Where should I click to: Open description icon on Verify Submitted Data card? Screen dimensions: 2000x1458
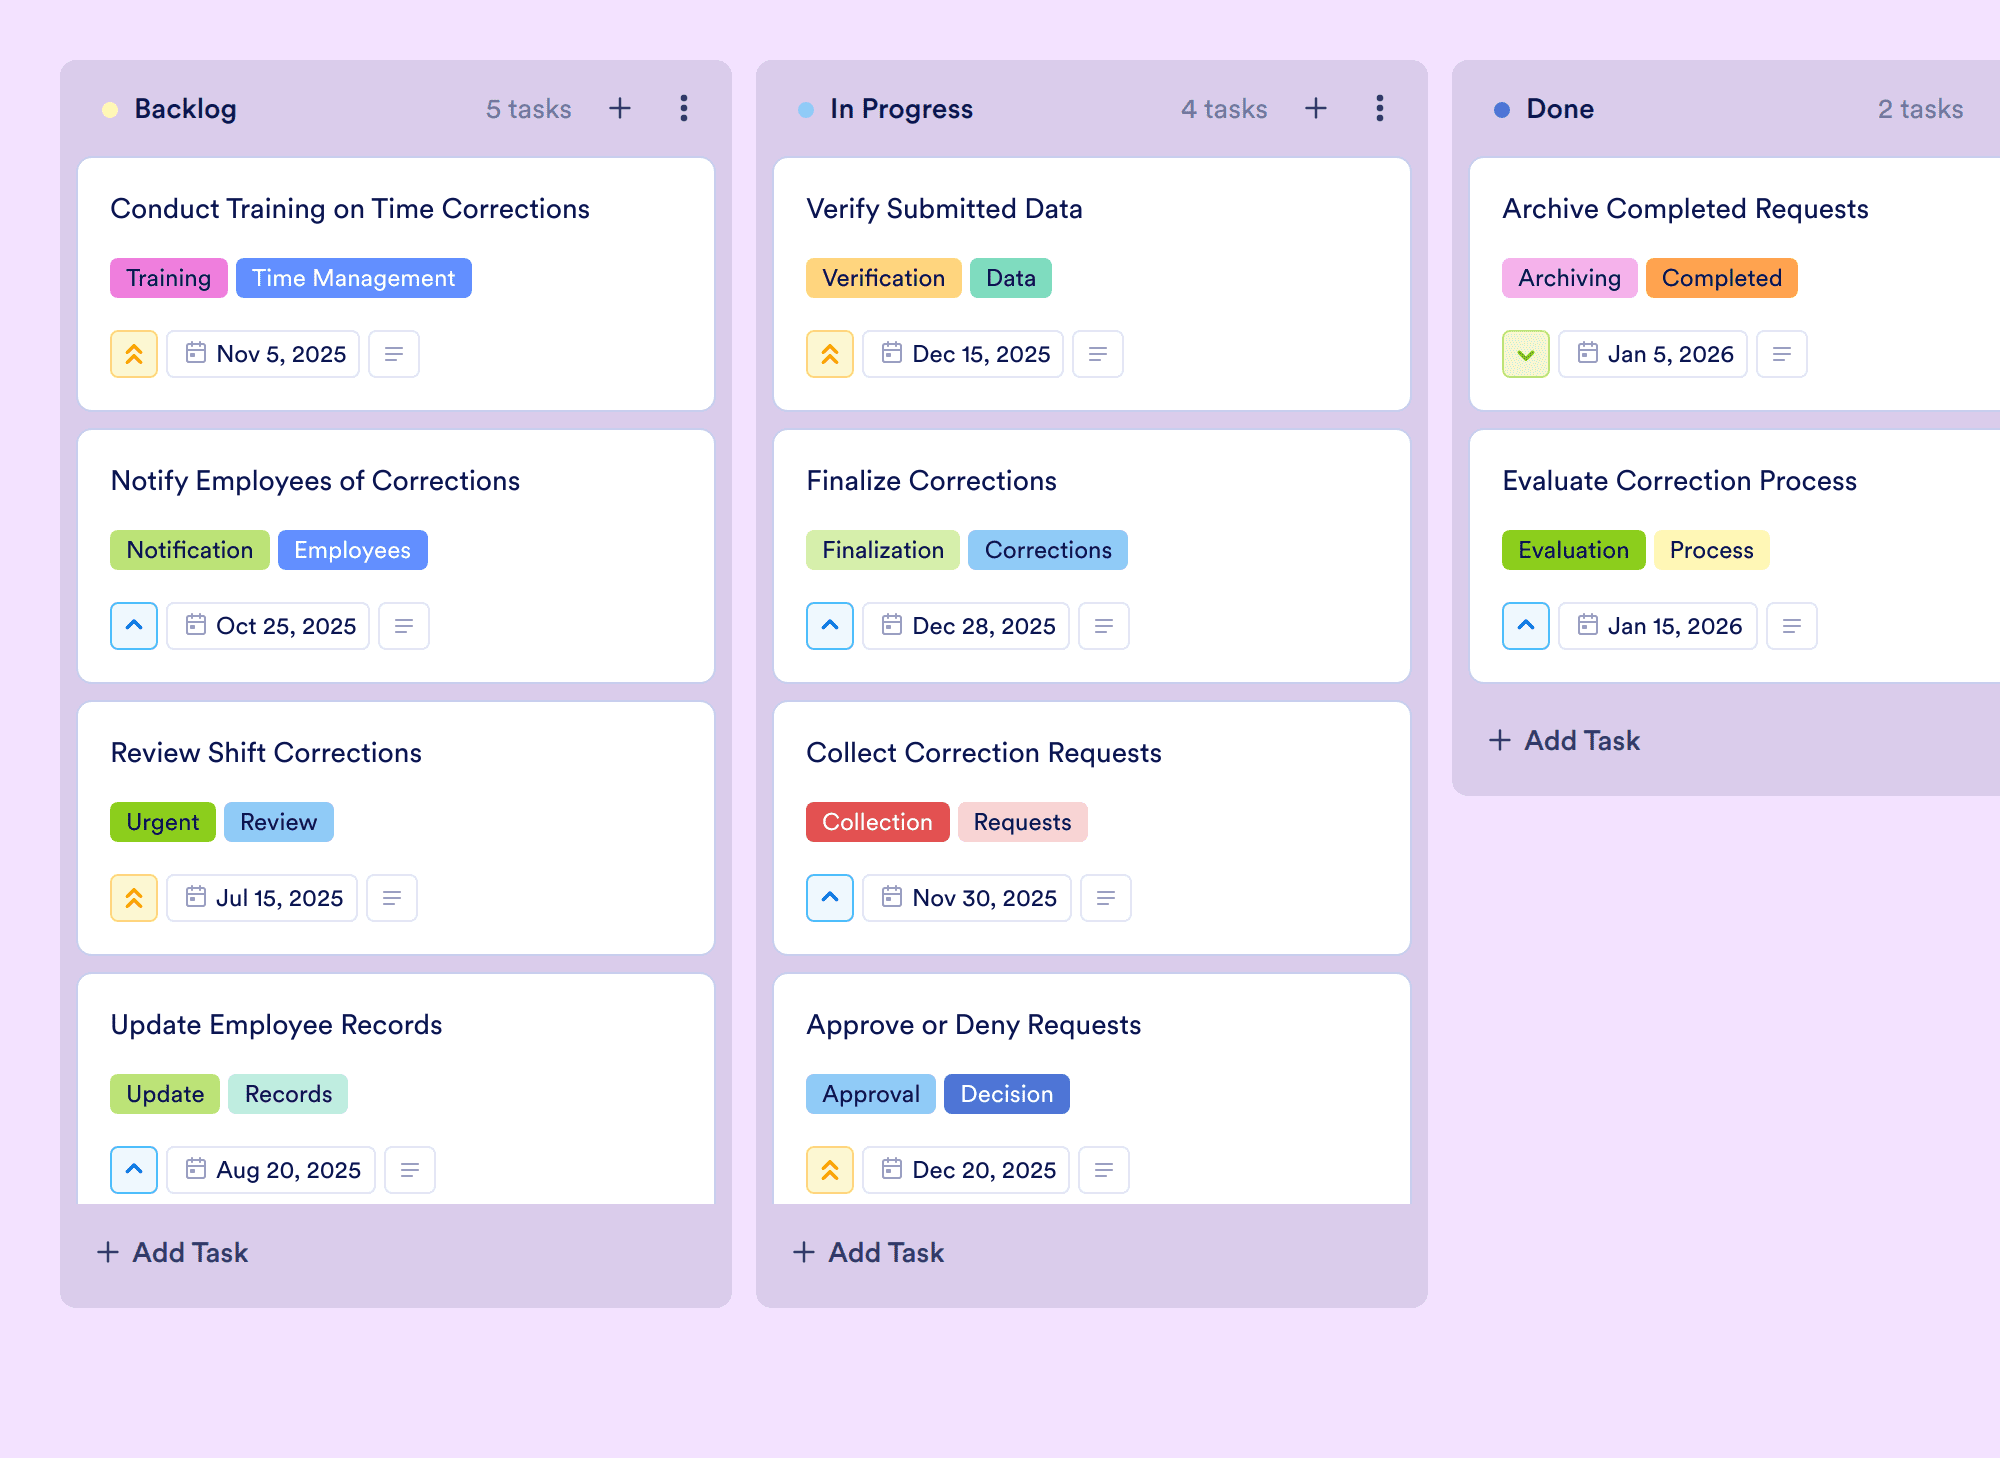[x=1098, y=354]
